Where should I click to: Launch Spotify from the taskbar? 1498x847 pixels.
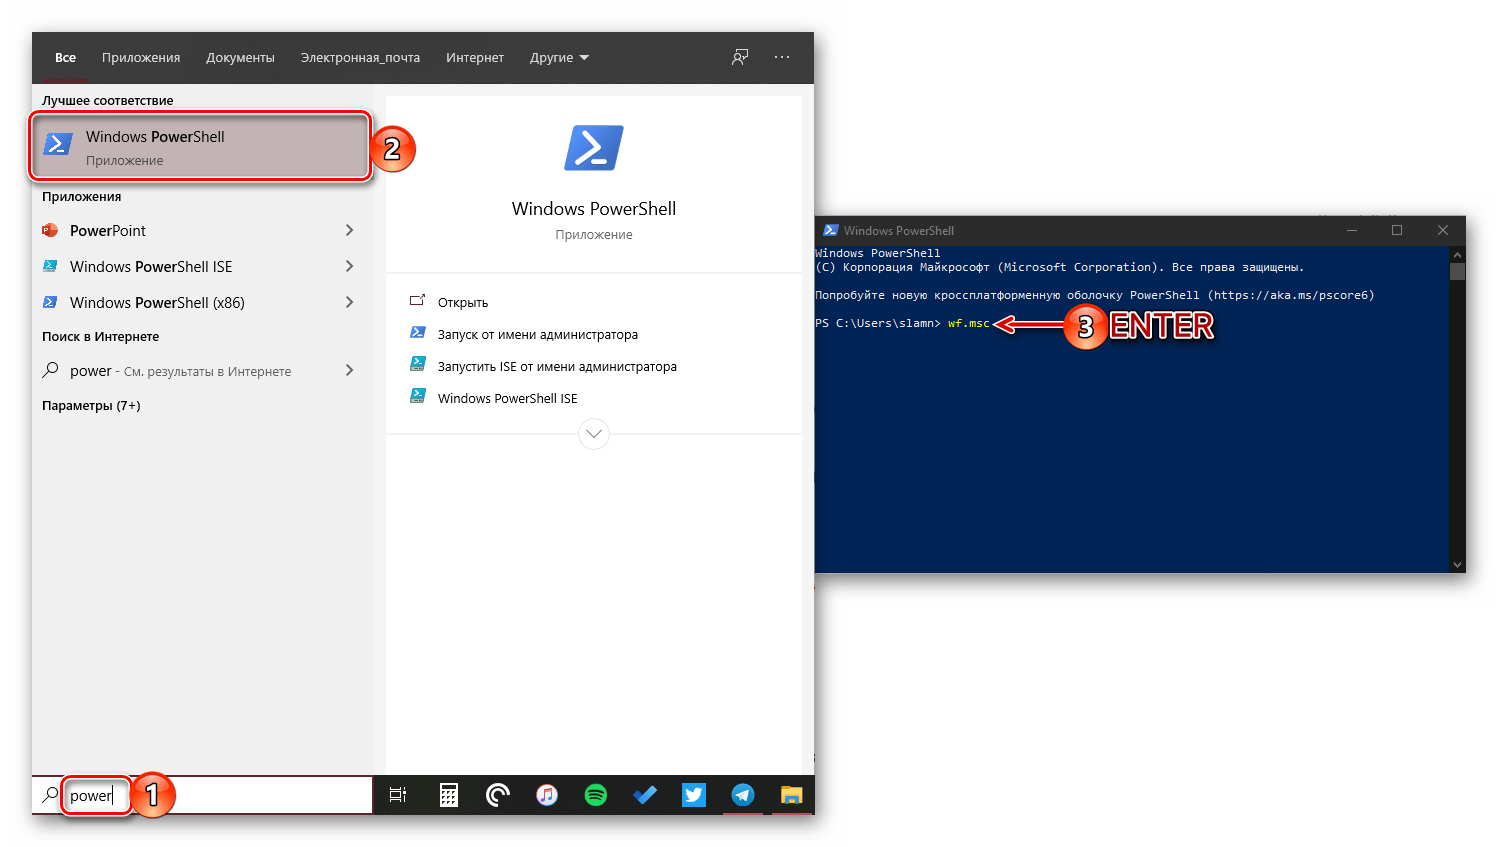click(596, 795)
